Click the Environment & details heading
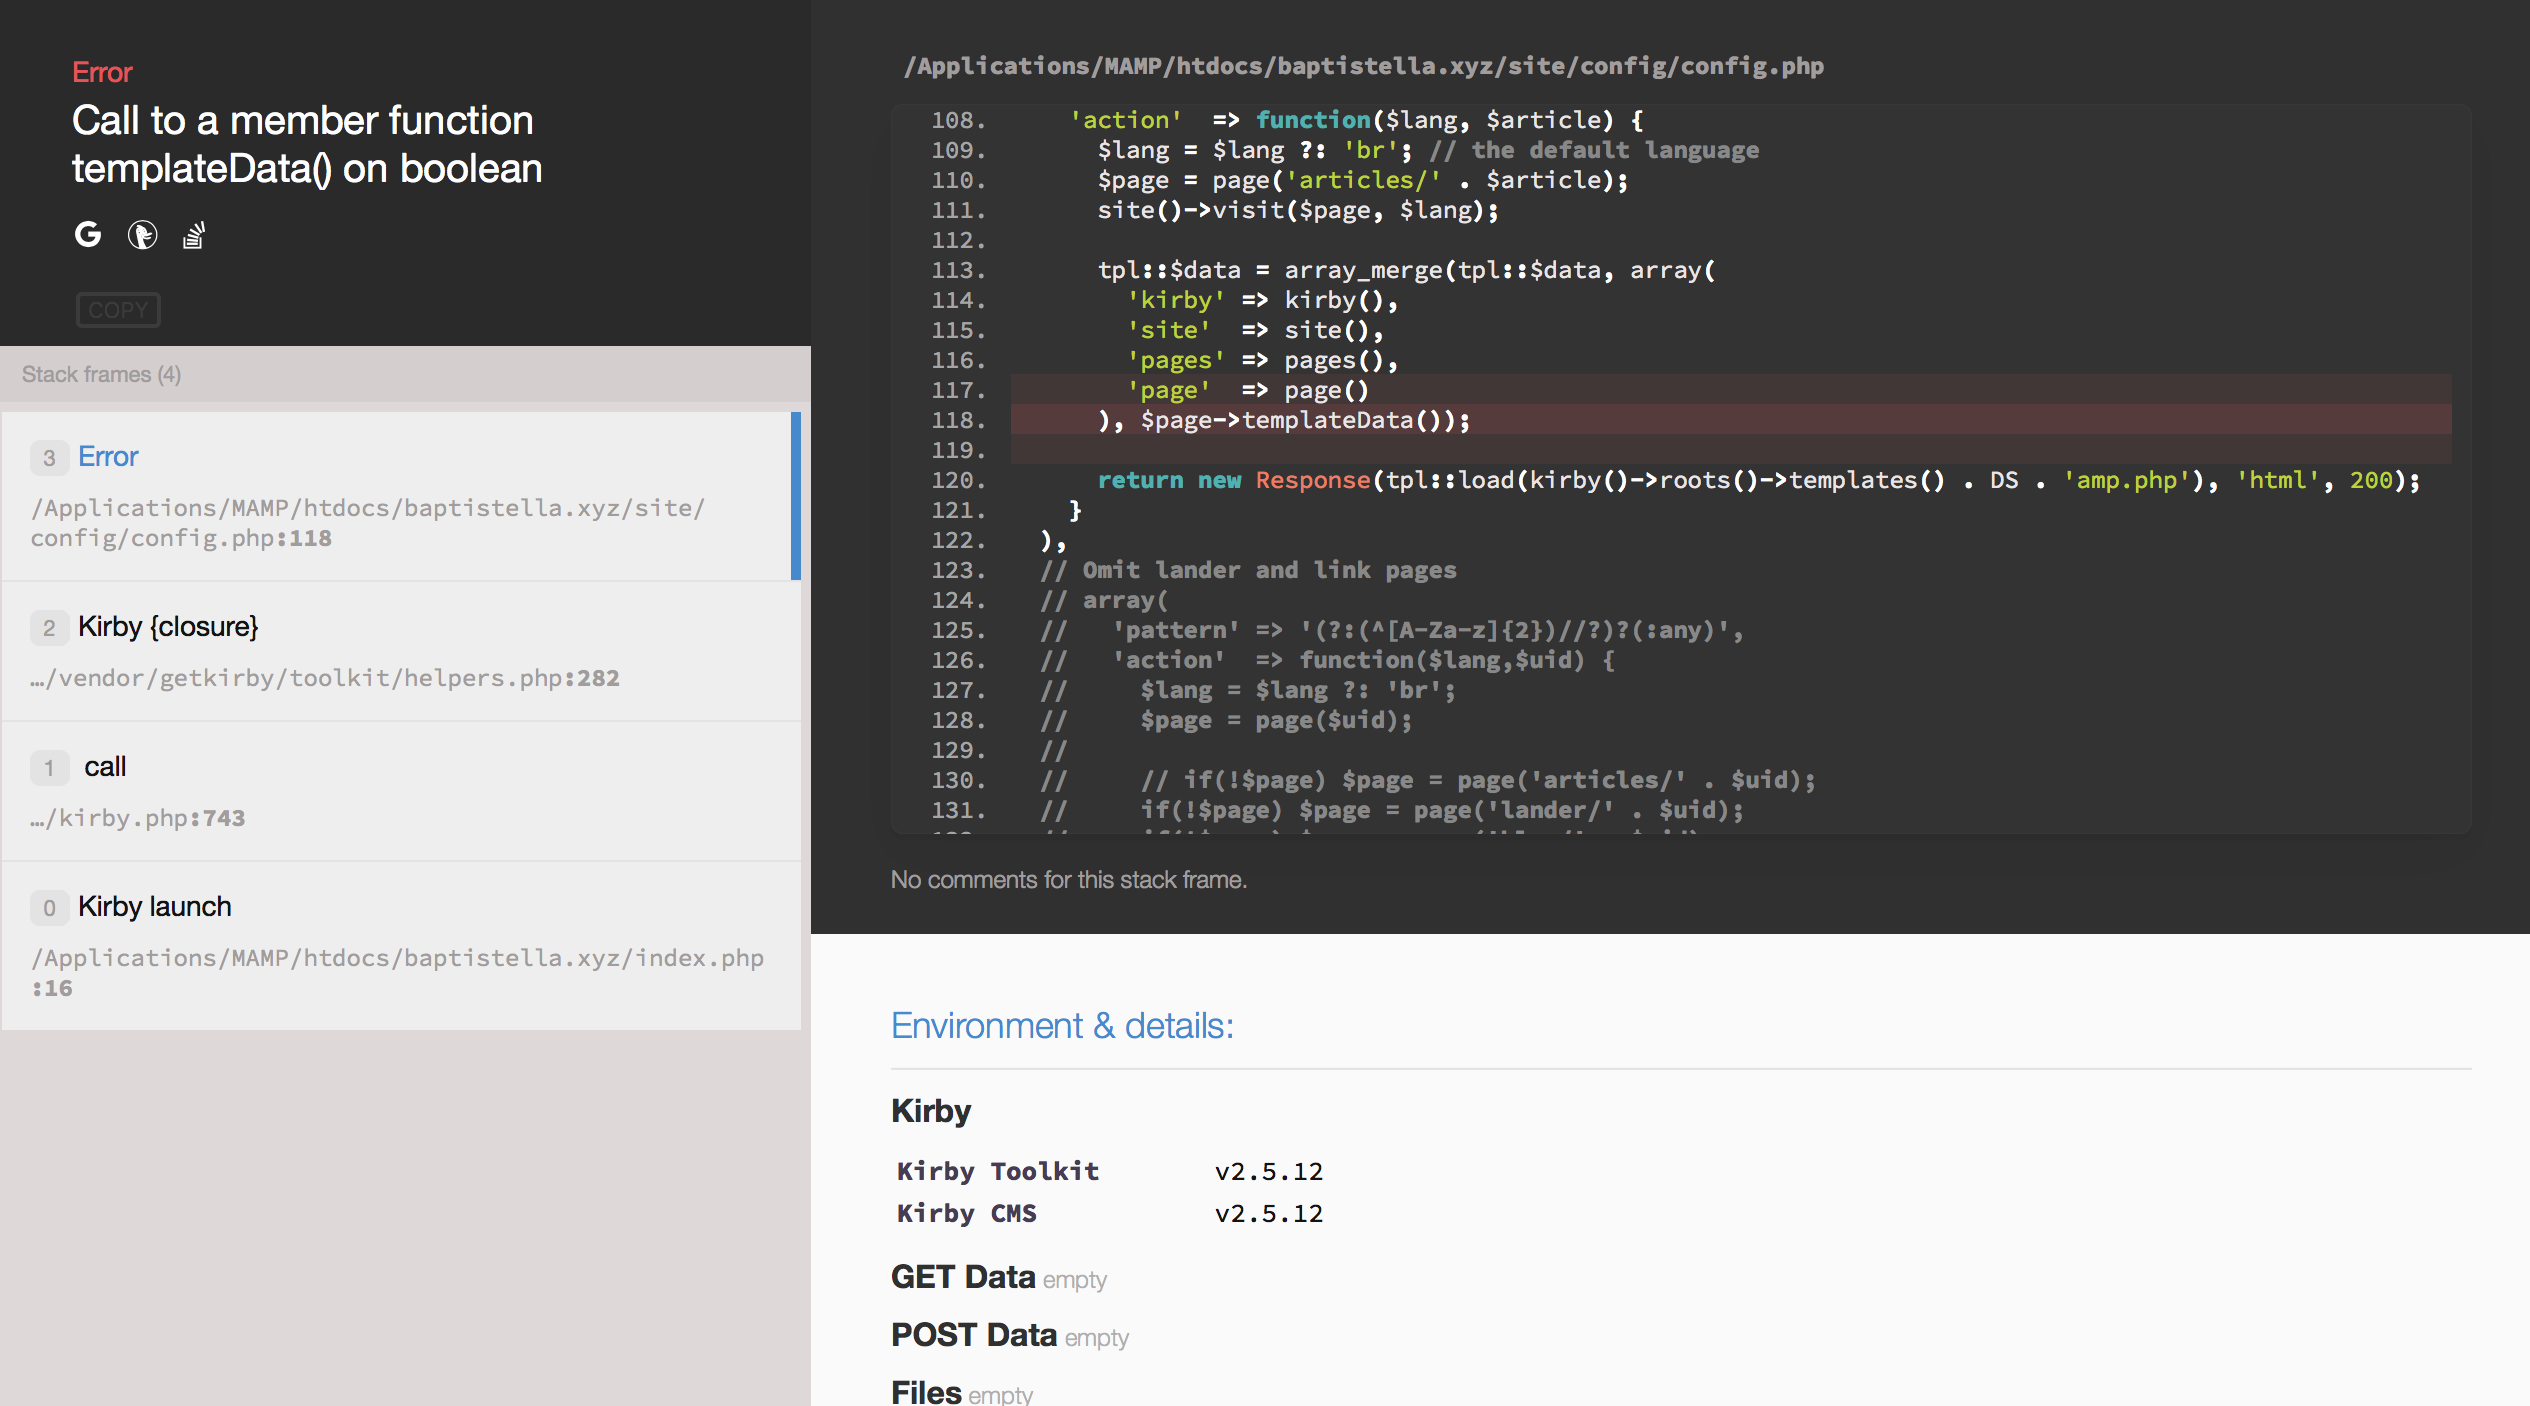 click(x=1062, y=1026)
